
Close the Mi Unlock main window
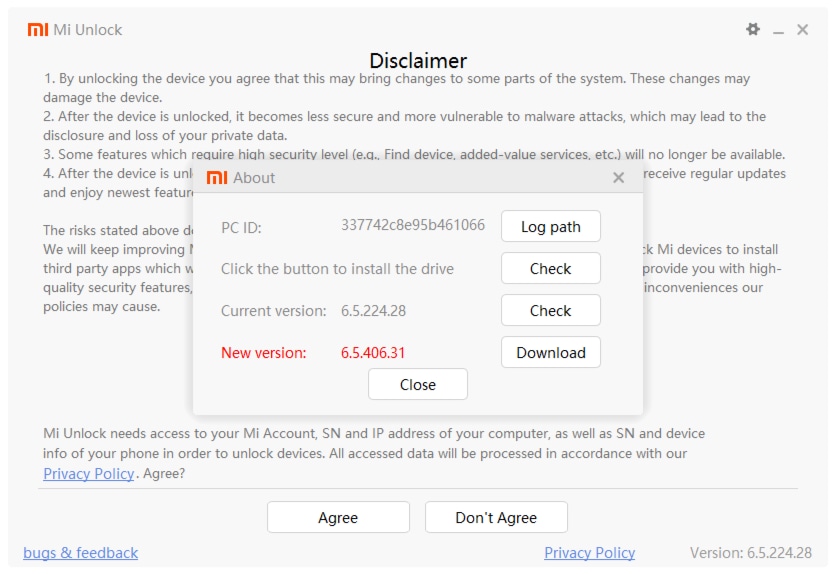point(802,30)
